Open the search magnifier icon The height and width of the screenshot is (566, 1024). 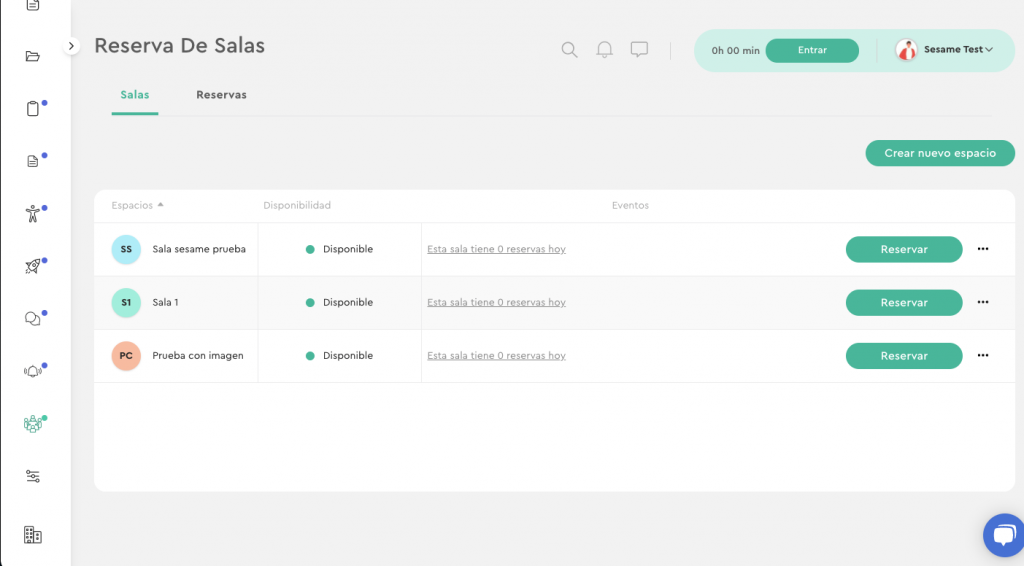coord(569,50)
